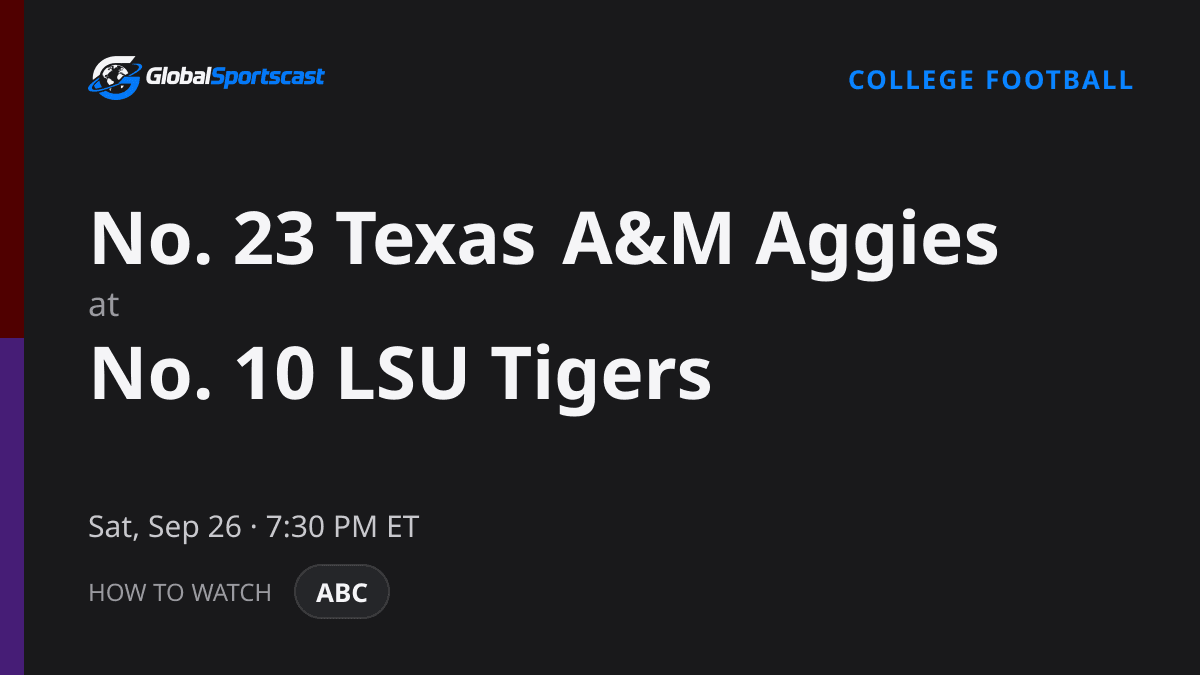Click the ABC channel badge

point(342,592)
